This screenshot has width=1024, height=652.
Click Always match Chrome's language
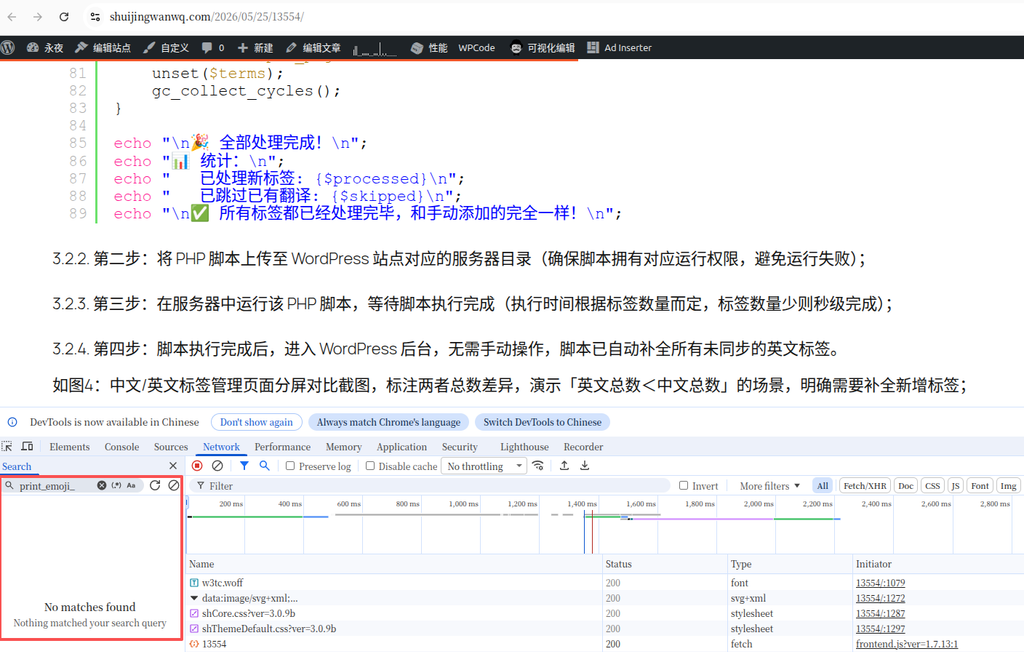click(389, 422)
